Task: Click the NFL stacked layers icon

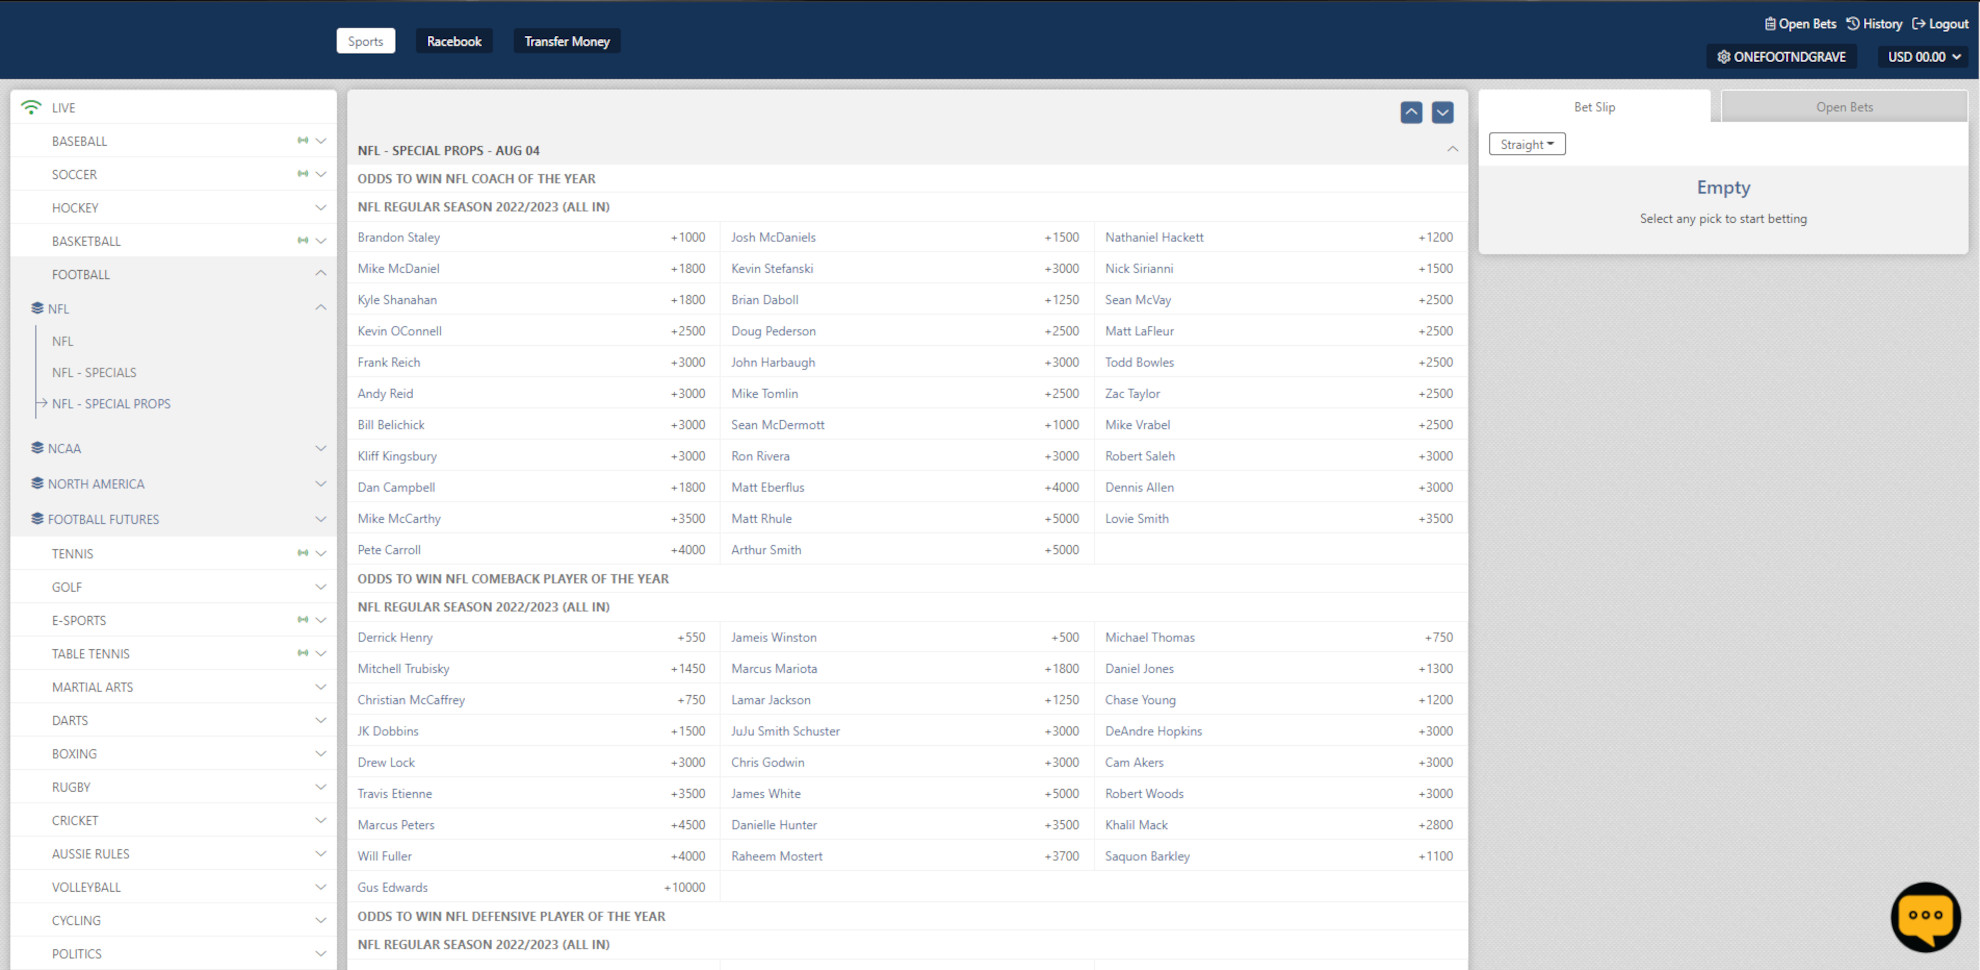Action: point(37,308)
